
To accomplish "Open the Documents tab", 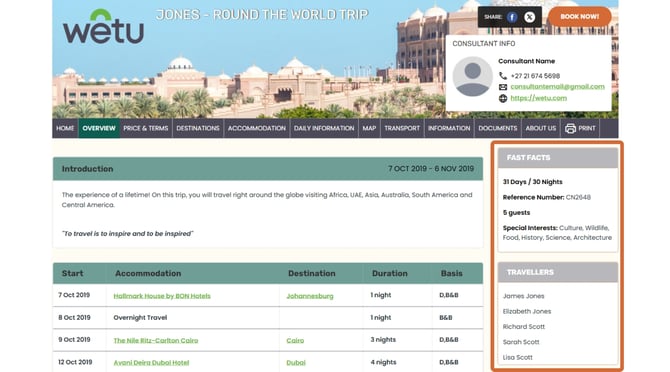I will [x=498, y=128].
